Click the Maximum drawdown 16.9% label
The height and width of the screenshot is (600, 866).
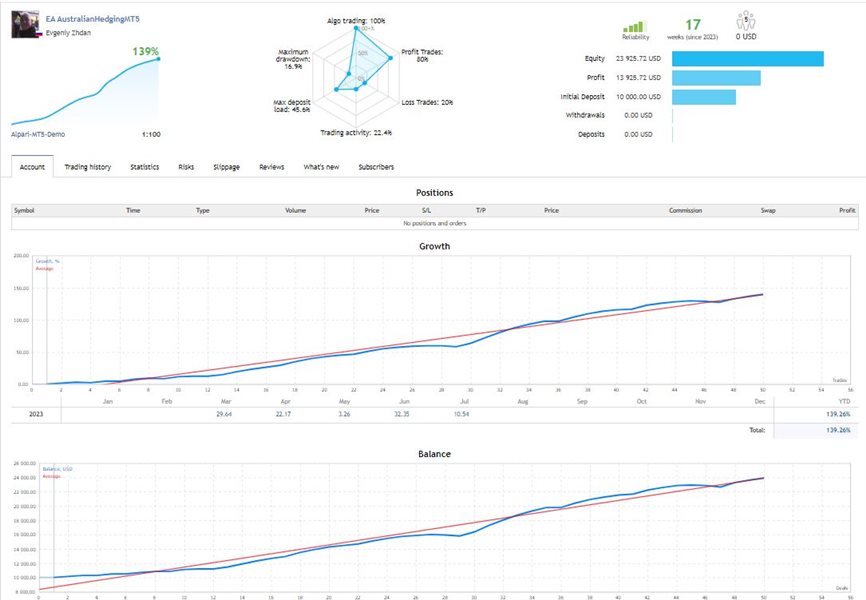(x=293, y=59)
